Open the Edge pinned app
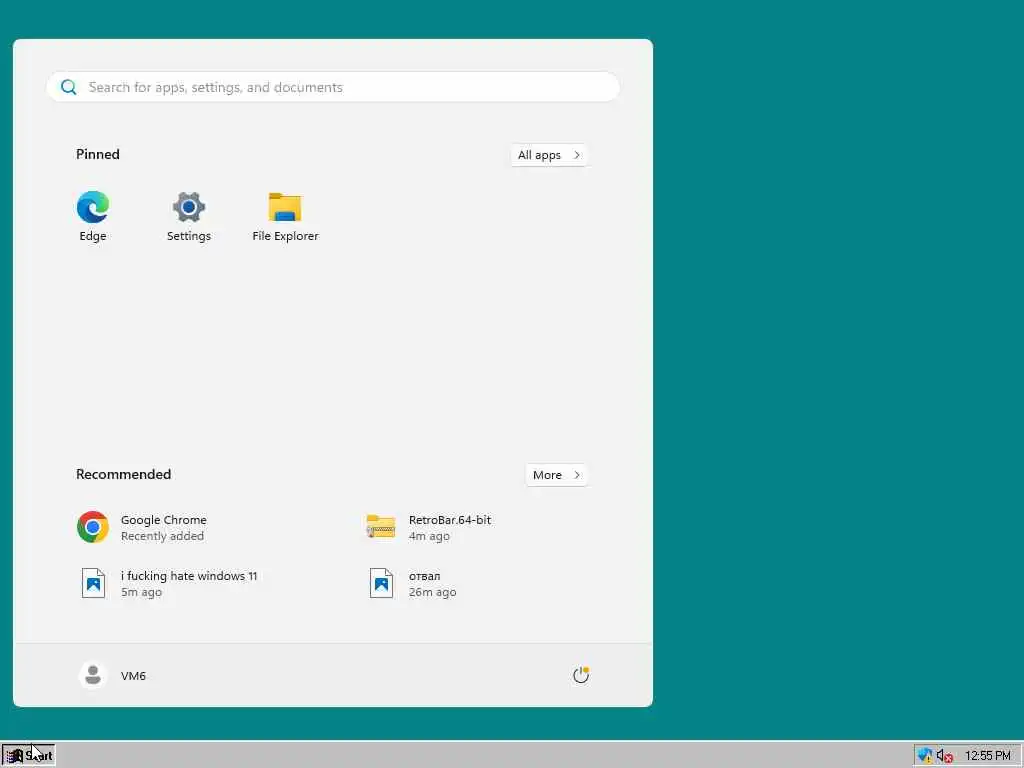The height and width of the screenshot is (768, 1024). (93, 216)
